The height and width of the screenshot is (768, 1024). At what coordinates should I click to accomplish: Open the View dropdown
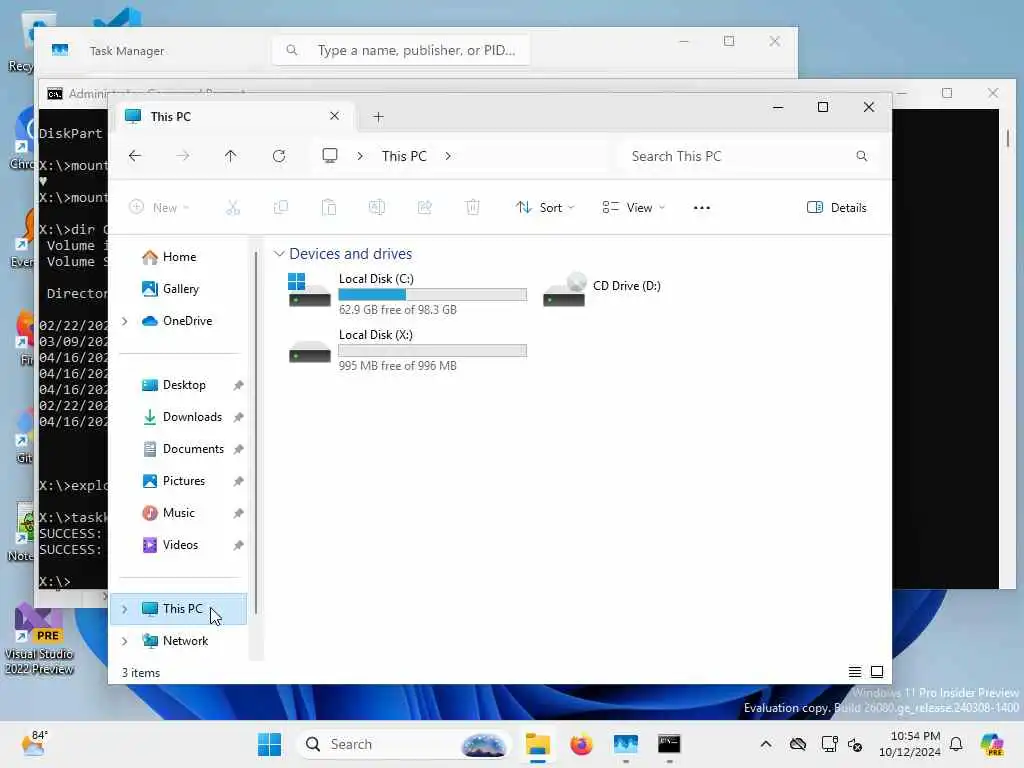[633, 208]
